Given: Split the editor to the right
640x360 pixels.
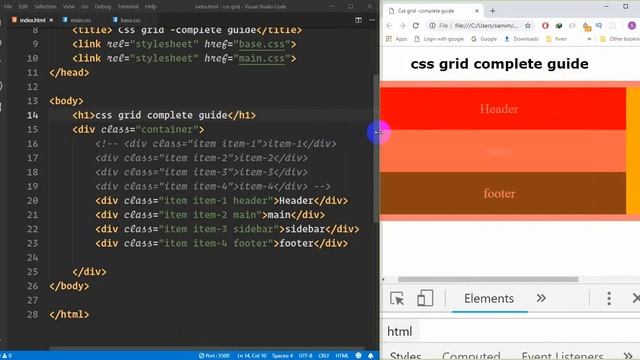Looking at the screenshot, I should coord(358,20).
